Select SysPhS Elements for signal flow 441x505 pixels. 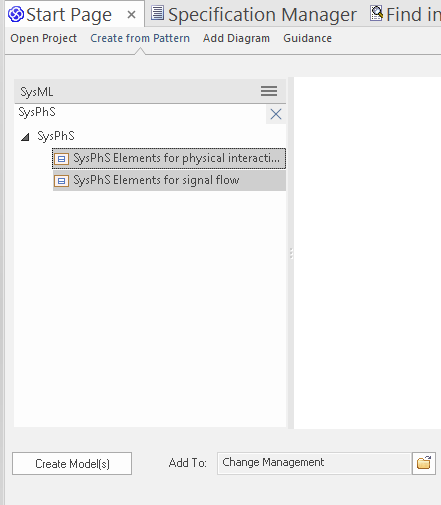point(169,180)
